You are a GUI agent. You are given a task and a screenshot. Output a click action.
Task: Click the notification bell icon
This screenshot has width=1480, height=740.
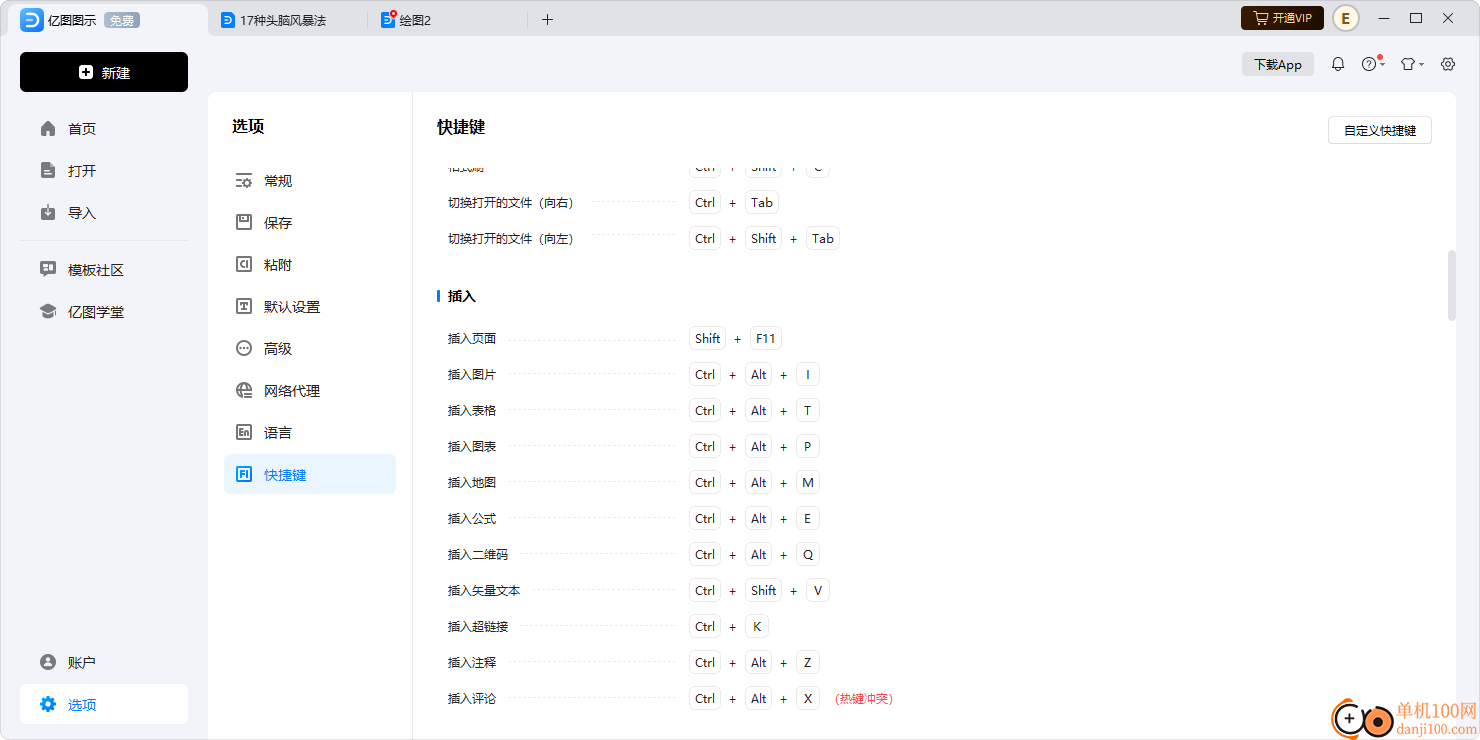pyautogui.click(x=1338, y=64)
